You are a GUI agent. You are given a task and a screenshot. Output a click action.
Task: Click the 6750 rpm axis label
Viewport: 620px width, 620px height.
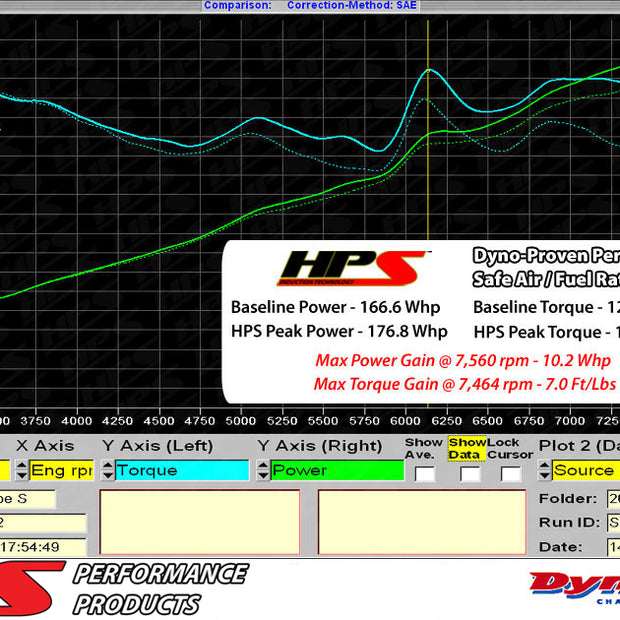pyautogui.click(x=529, y=421)
